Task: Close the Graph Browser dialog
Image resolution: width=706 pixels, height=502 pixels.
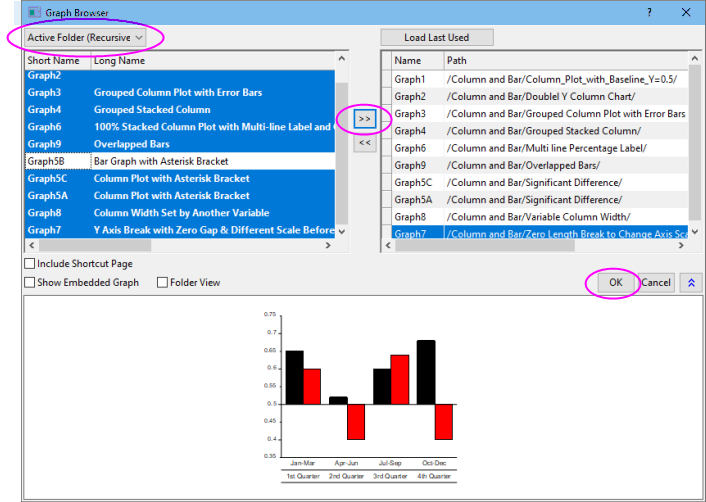Action: tap(686, 12)
